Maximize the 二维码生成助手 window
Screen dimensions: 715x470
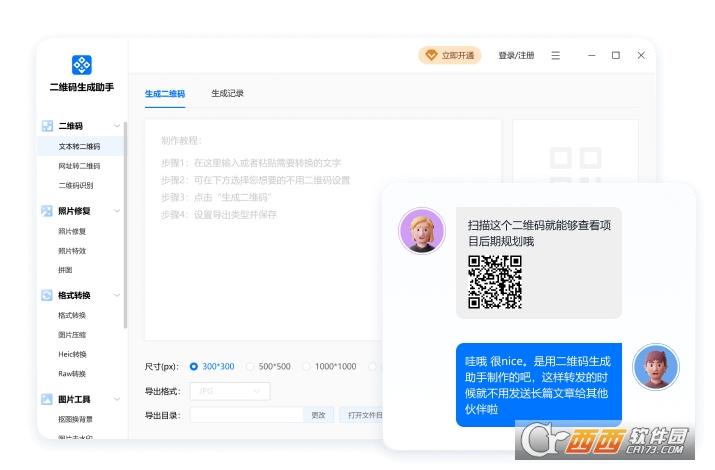(x=616, y=55)
